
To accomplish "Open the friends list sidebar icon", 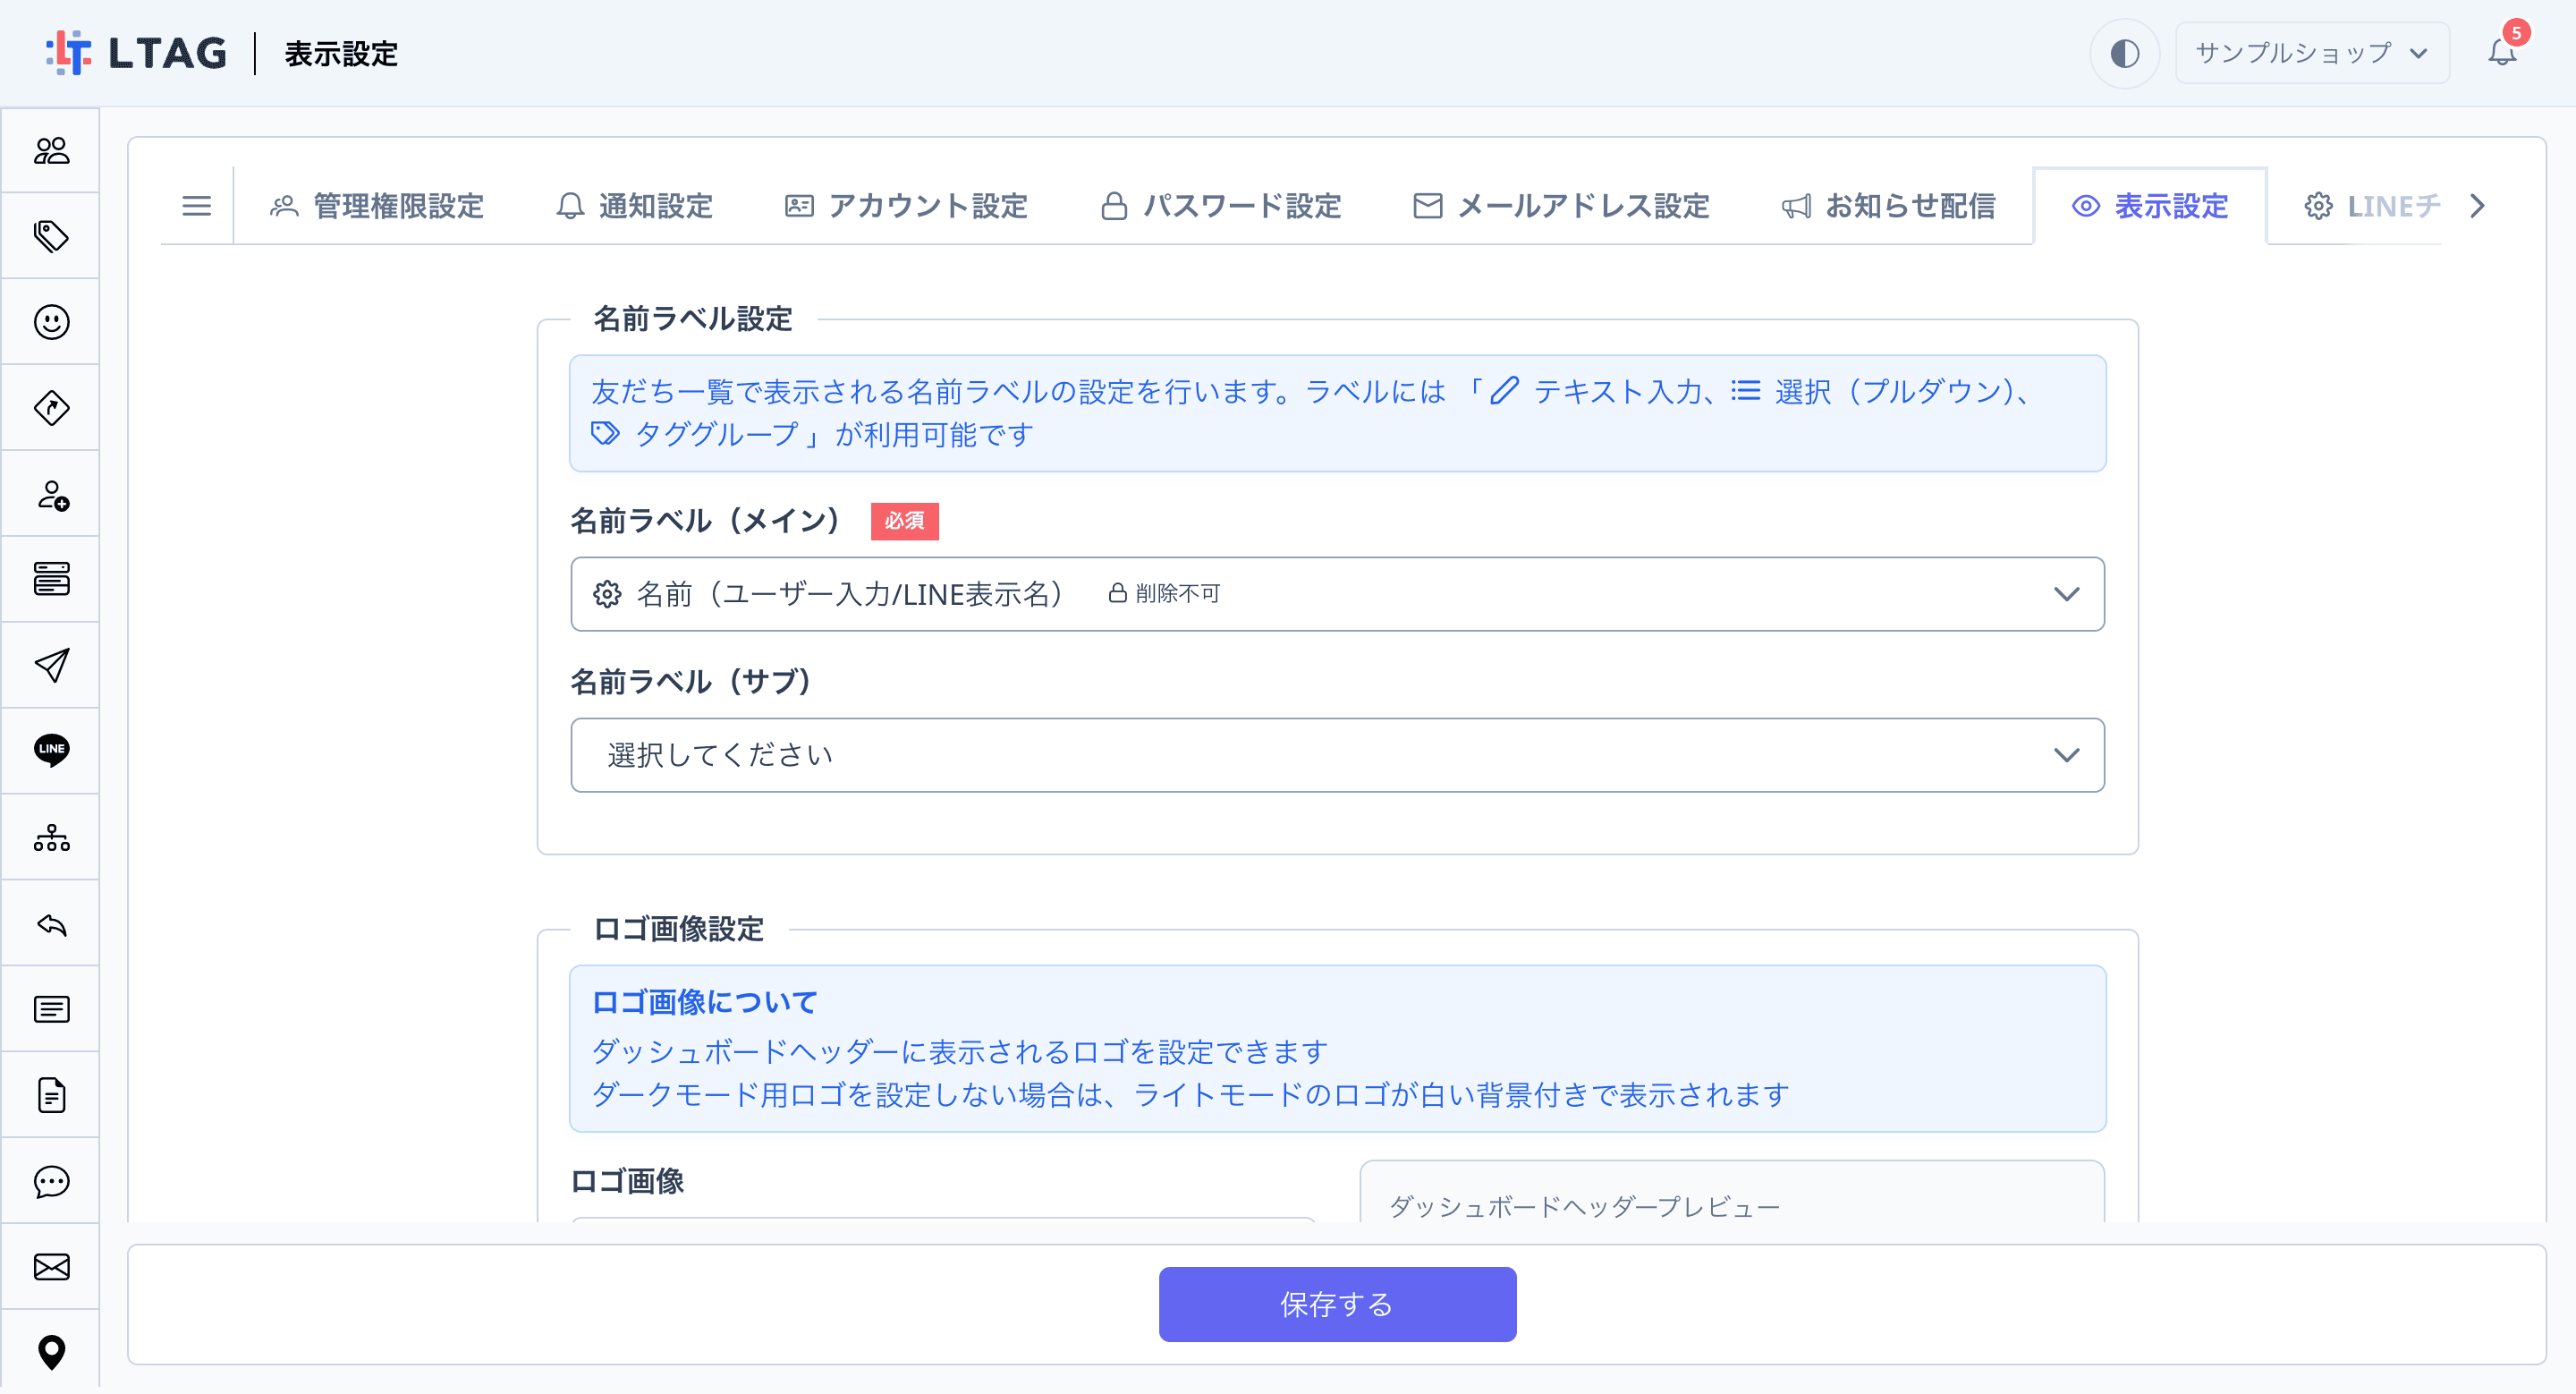I will 51,151.
